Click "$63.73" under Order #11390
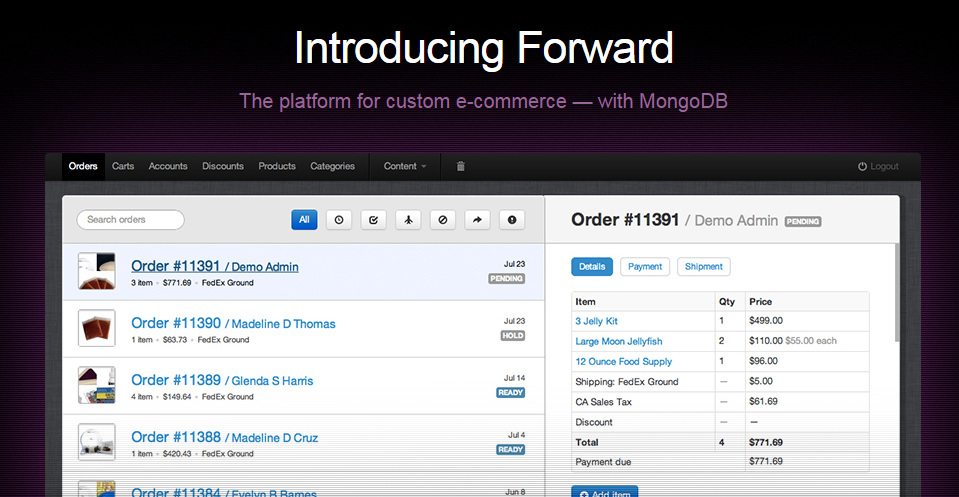 click(x=175, y=340)
